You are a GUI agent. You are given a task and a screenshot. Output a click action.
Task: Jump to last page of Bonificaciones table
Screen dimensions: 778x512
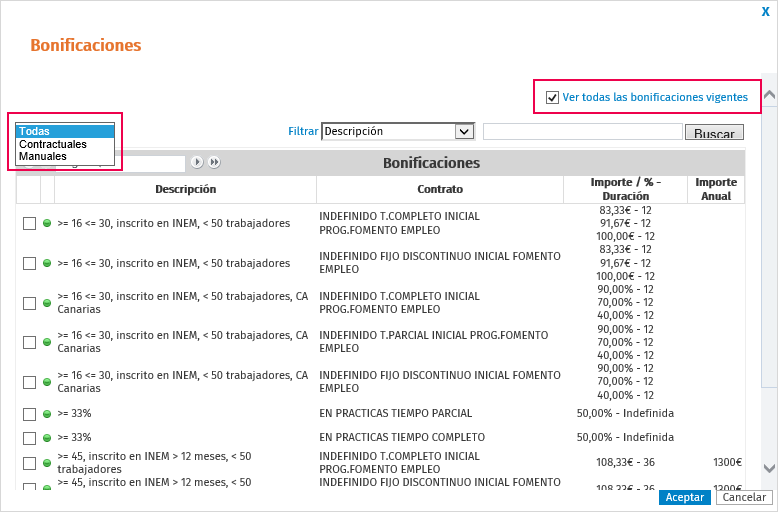(214, 162)
